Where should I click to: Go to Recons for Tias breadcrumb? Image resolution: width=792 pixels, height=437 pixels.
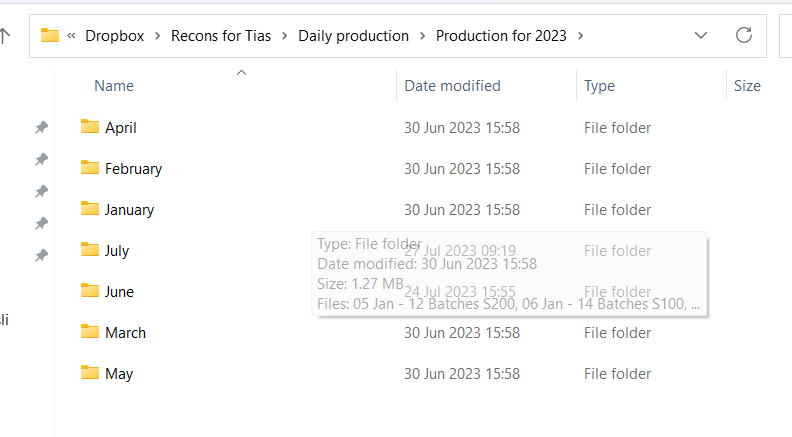221,36
